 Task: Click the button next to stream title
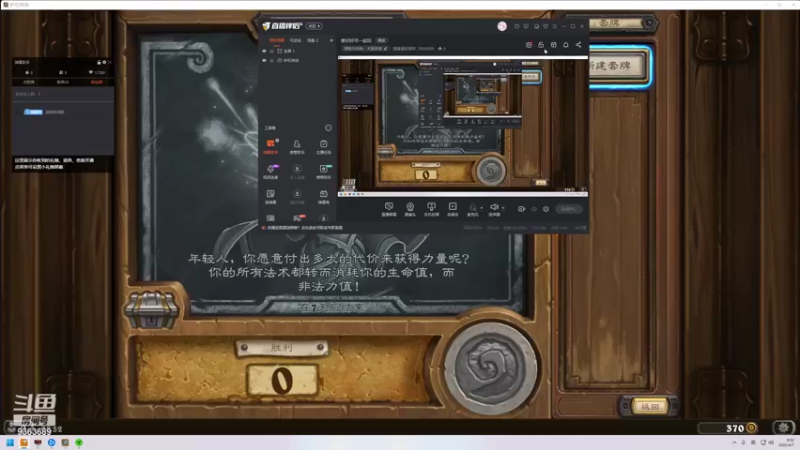[x=381, y=40]
